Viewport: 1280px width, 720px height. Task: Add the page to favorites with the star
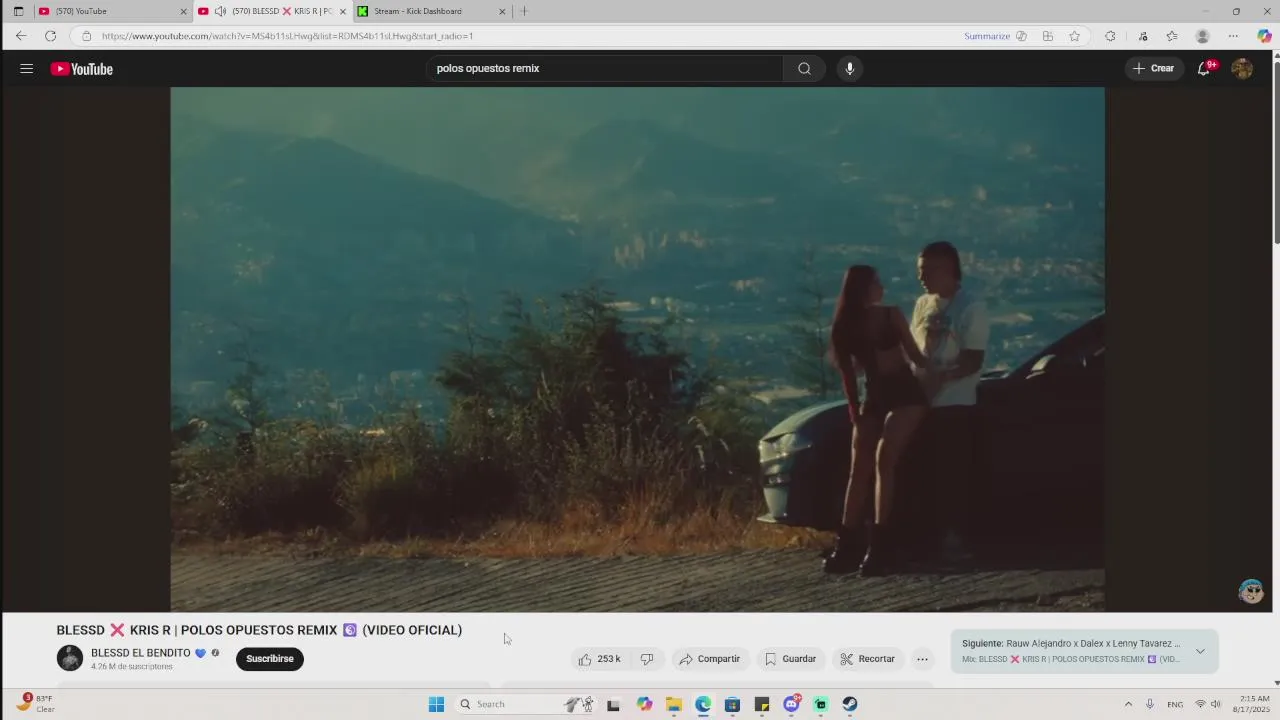pyautogui.click(x=1074, y=36)
